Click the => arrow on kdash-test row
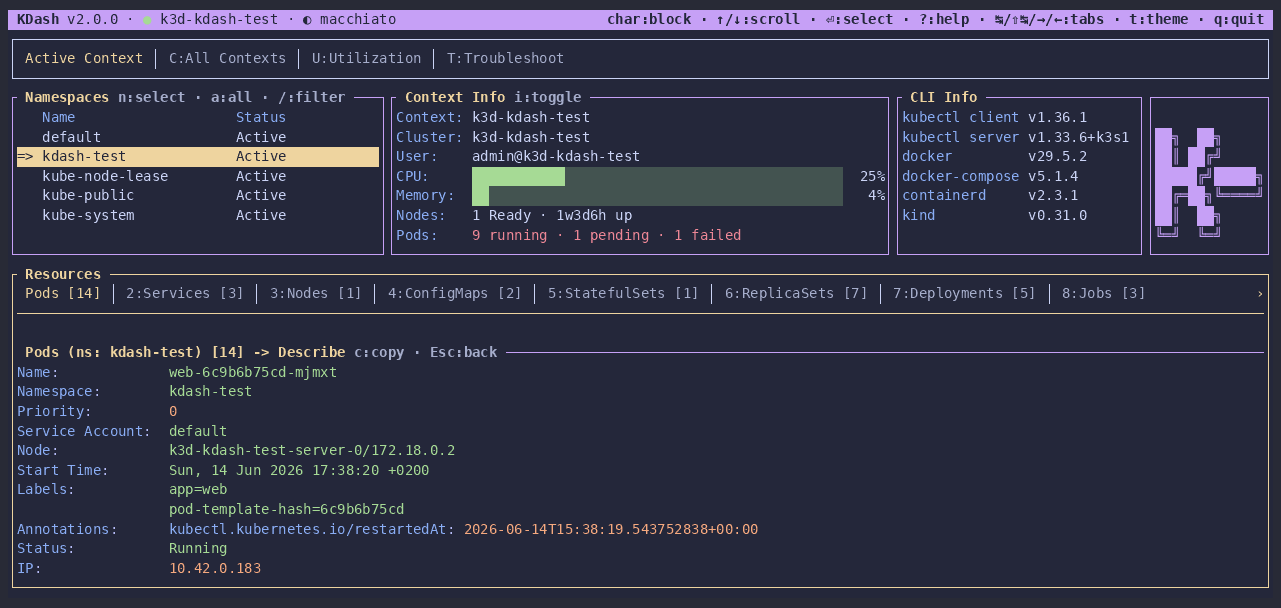This screenshot has height=608, width=1281. 26,156
